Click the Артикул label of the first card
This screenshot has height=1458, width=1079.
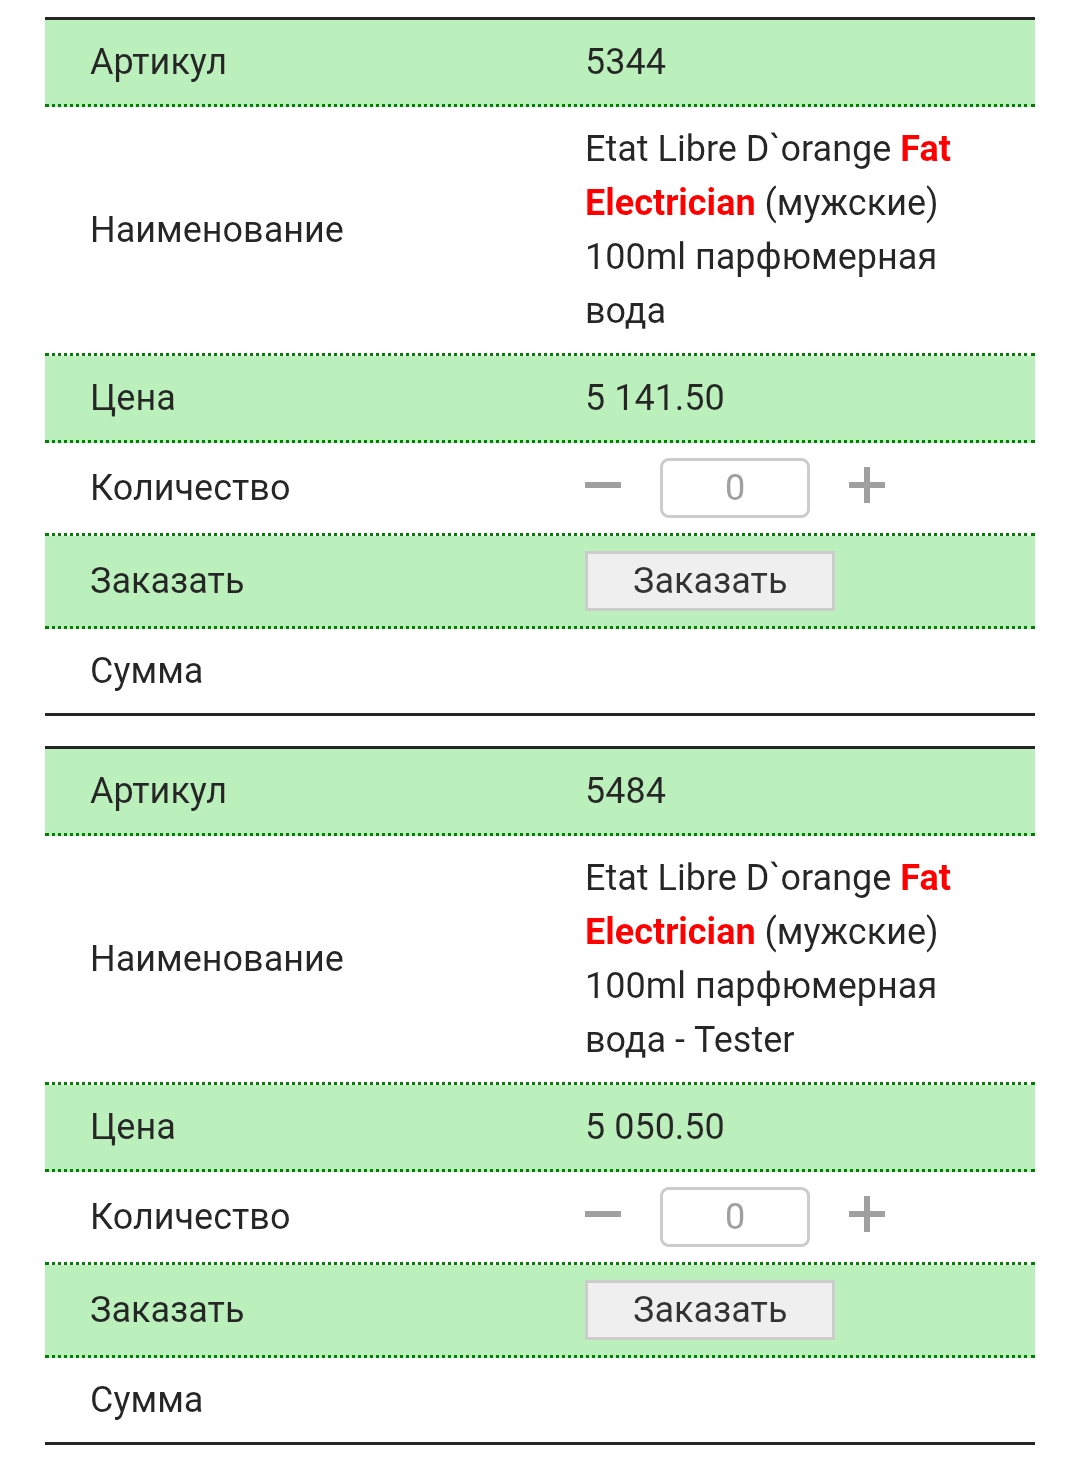[159, 62]
